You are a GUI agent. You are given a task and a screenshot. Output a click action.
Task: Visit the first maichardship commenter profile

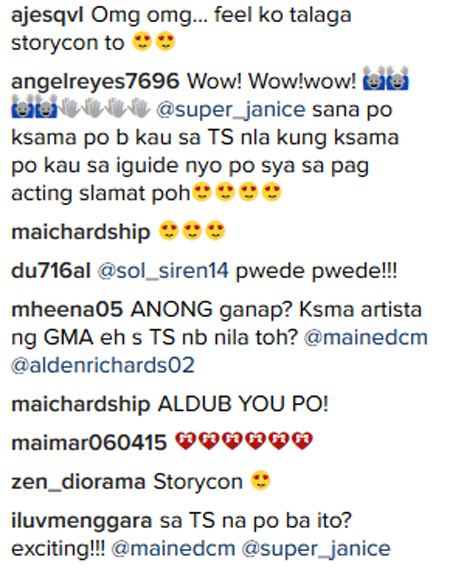(x=81, y=232)
